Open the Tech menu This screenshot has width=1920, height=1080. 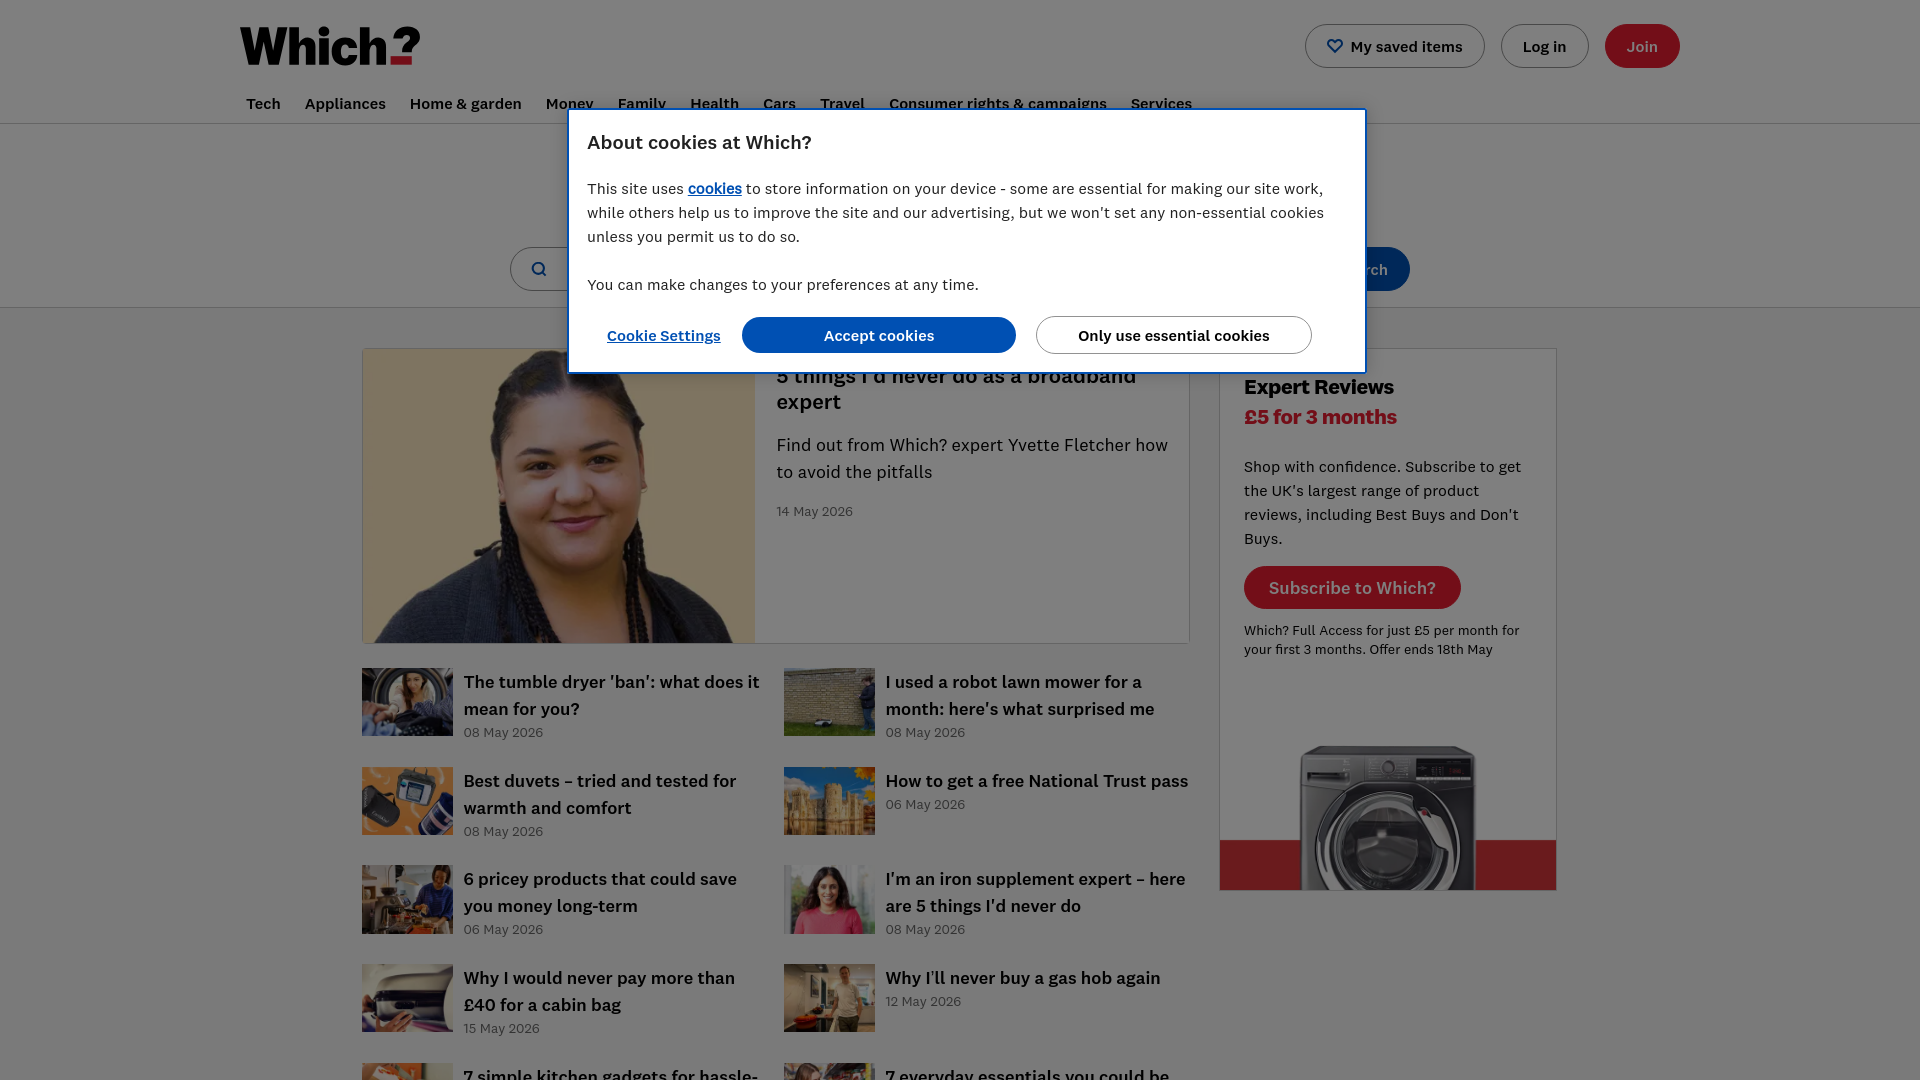click(263, 103)
